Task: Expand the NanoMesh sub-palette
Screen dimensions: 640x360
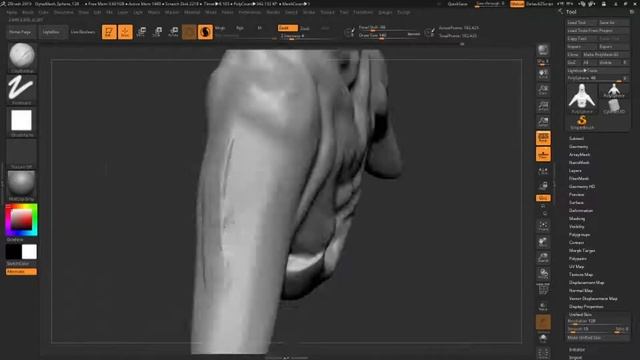Action: coord(579,162)
